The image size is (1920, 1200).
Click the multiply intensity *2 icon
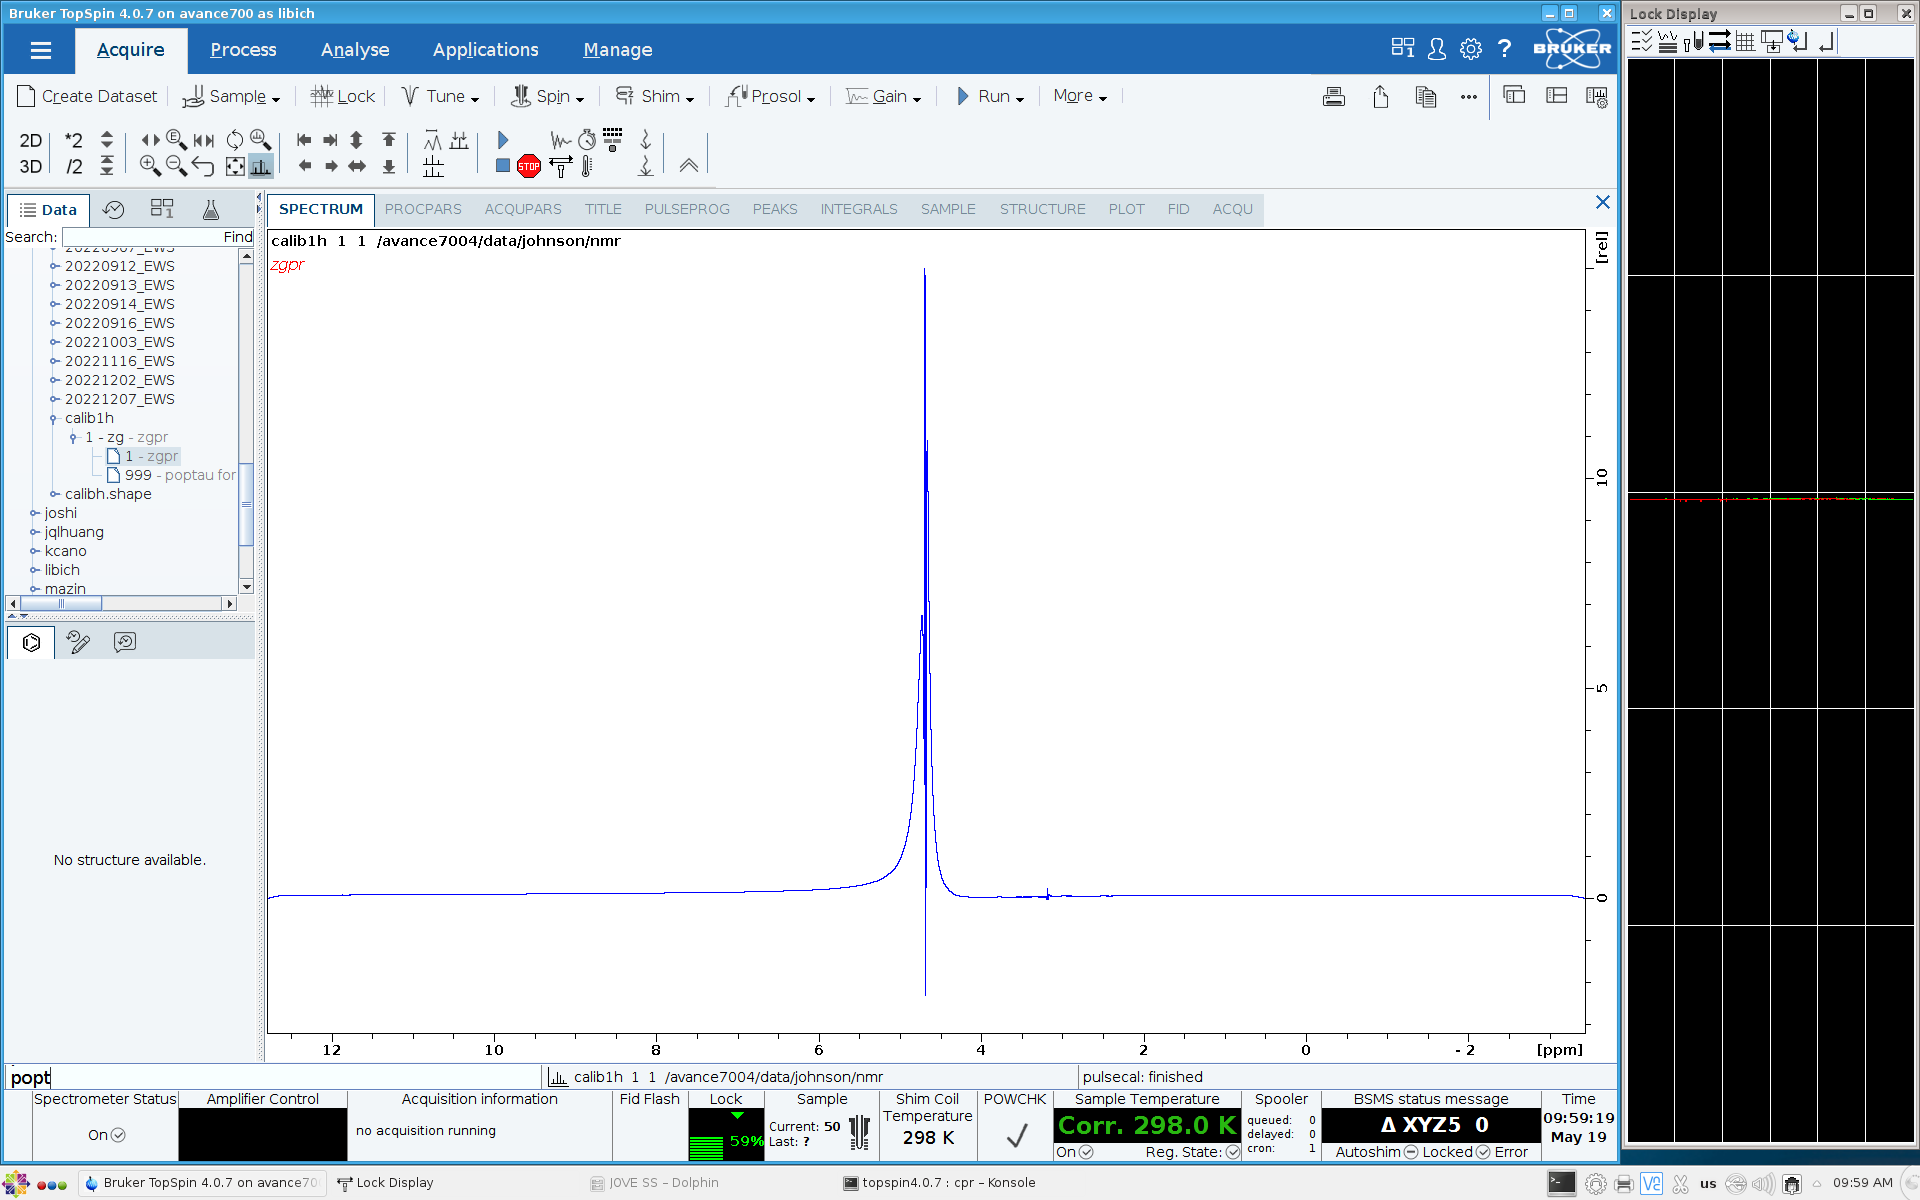pyautogui.click(x=73, y=140)
